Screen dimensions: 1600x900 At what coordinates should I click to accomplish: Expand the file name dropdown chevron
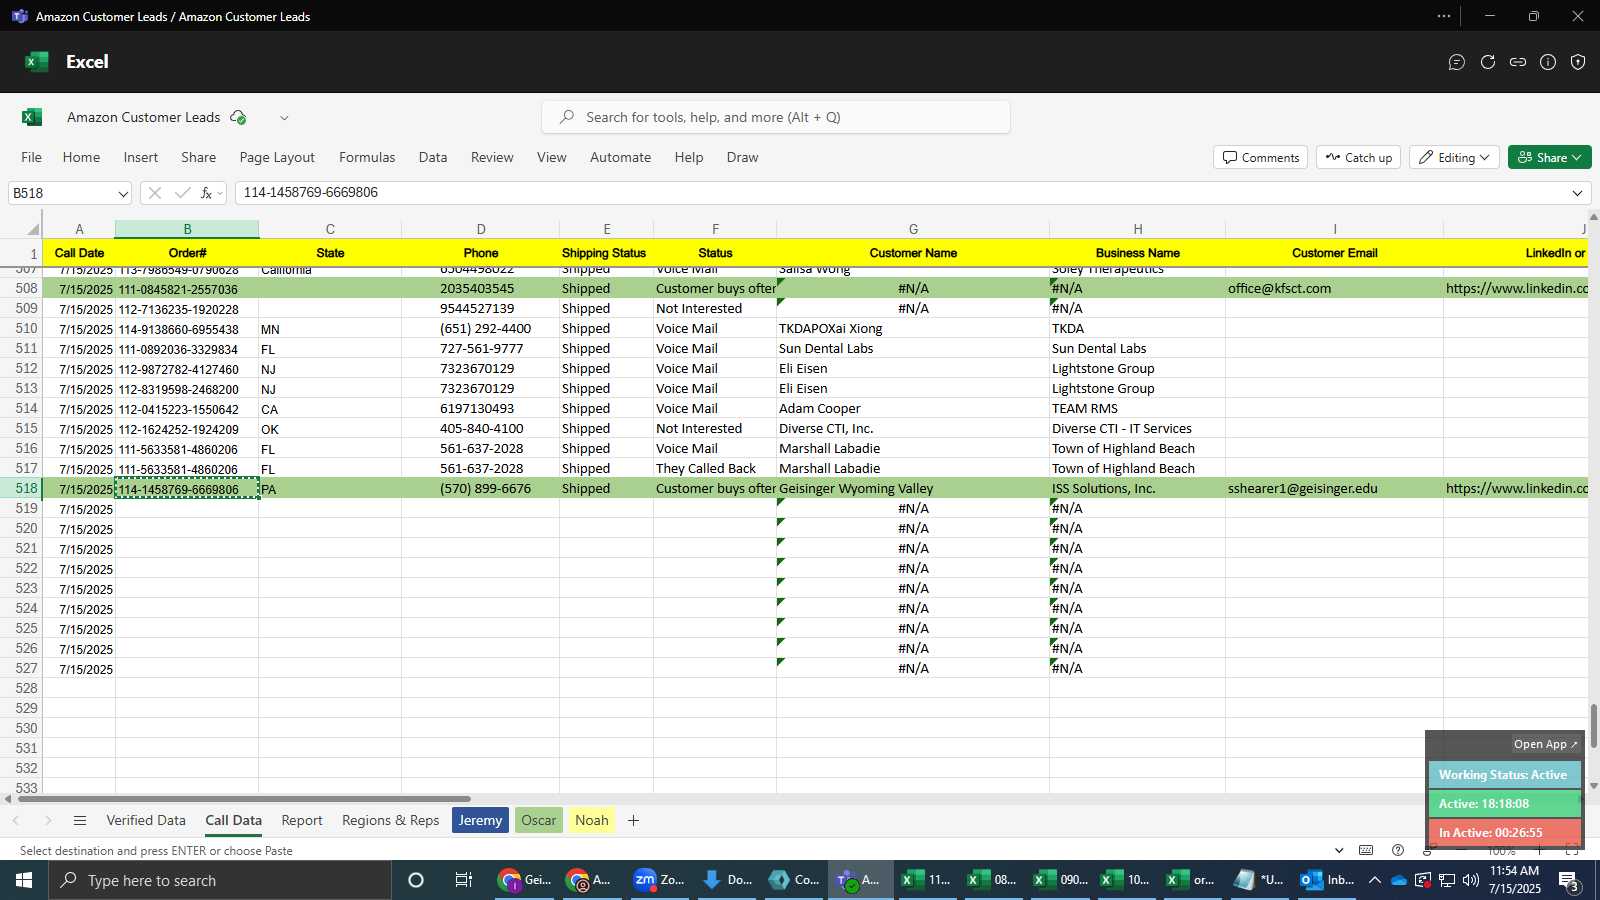(x=284, y=118)
